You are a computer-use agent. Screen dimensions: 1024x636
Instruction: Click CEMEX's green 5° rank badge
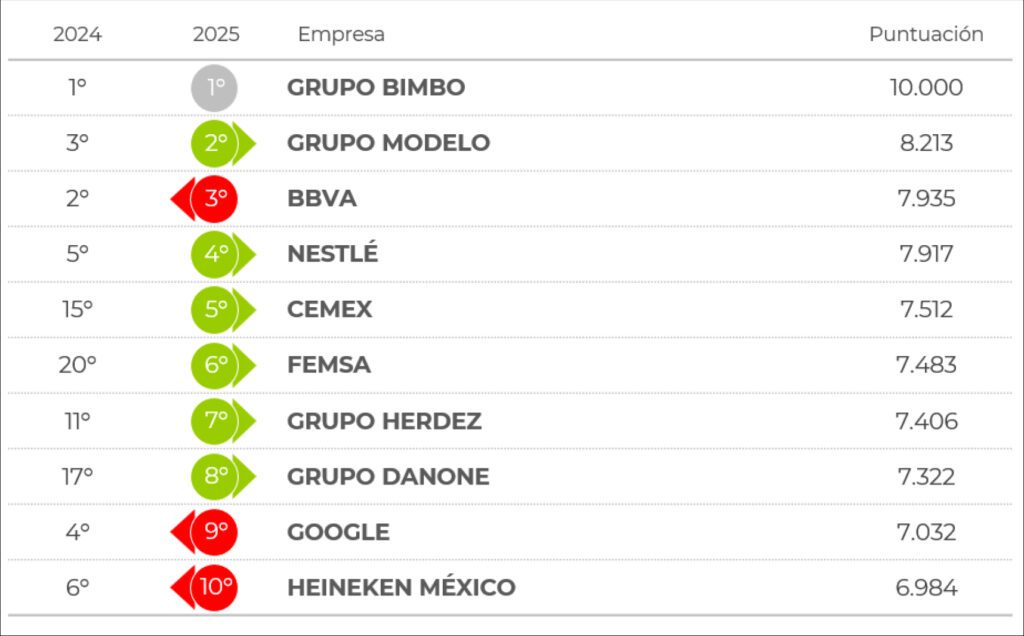(217, 310)
